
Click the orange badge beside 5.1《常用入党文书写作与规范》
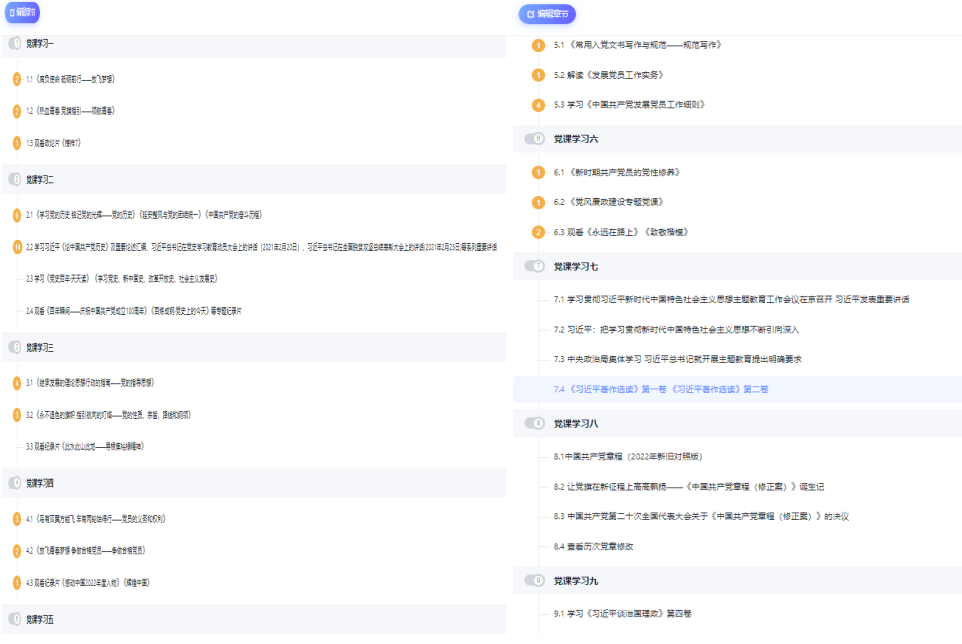[539, 45]
